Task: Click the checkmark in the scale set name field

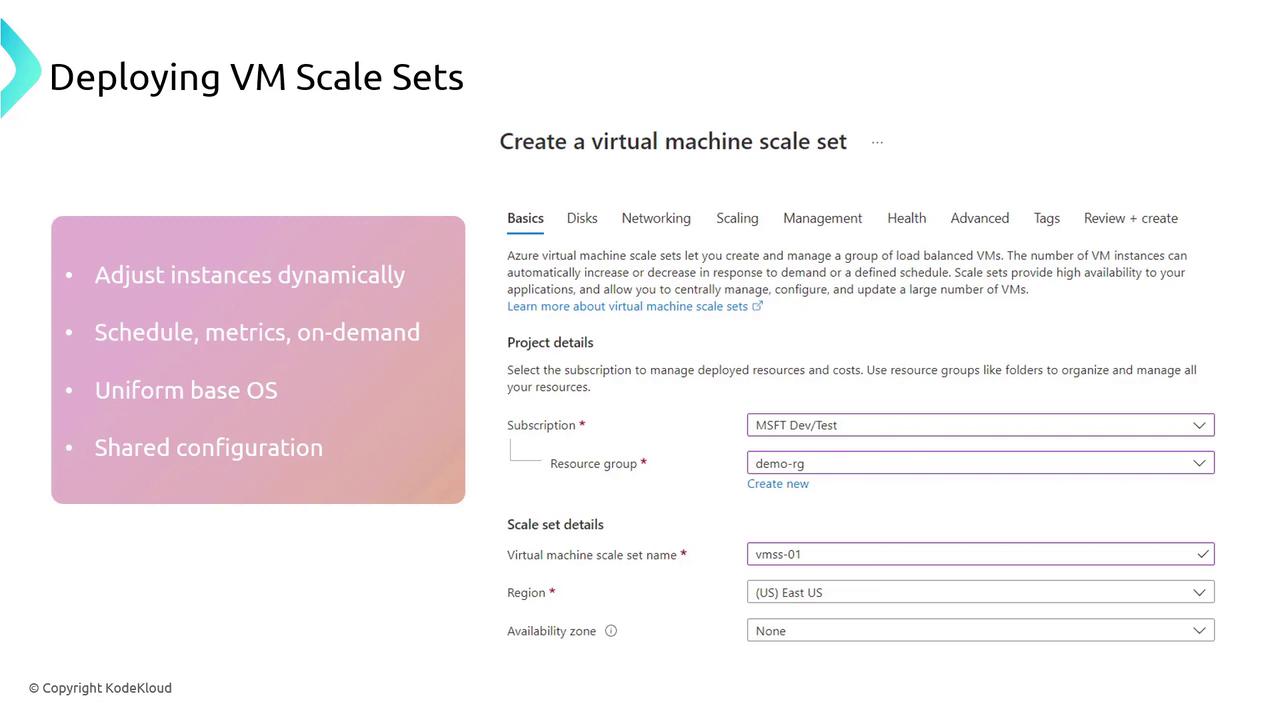Action: [1202, 554]
